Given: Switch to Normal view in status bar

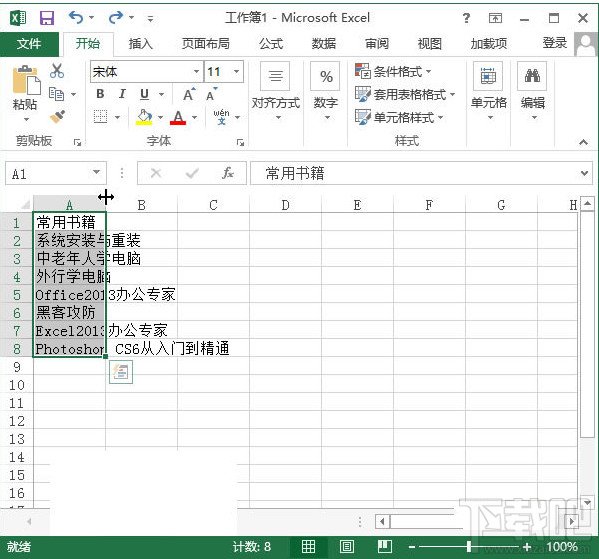Looking at the screenshot, I should 308,547.
